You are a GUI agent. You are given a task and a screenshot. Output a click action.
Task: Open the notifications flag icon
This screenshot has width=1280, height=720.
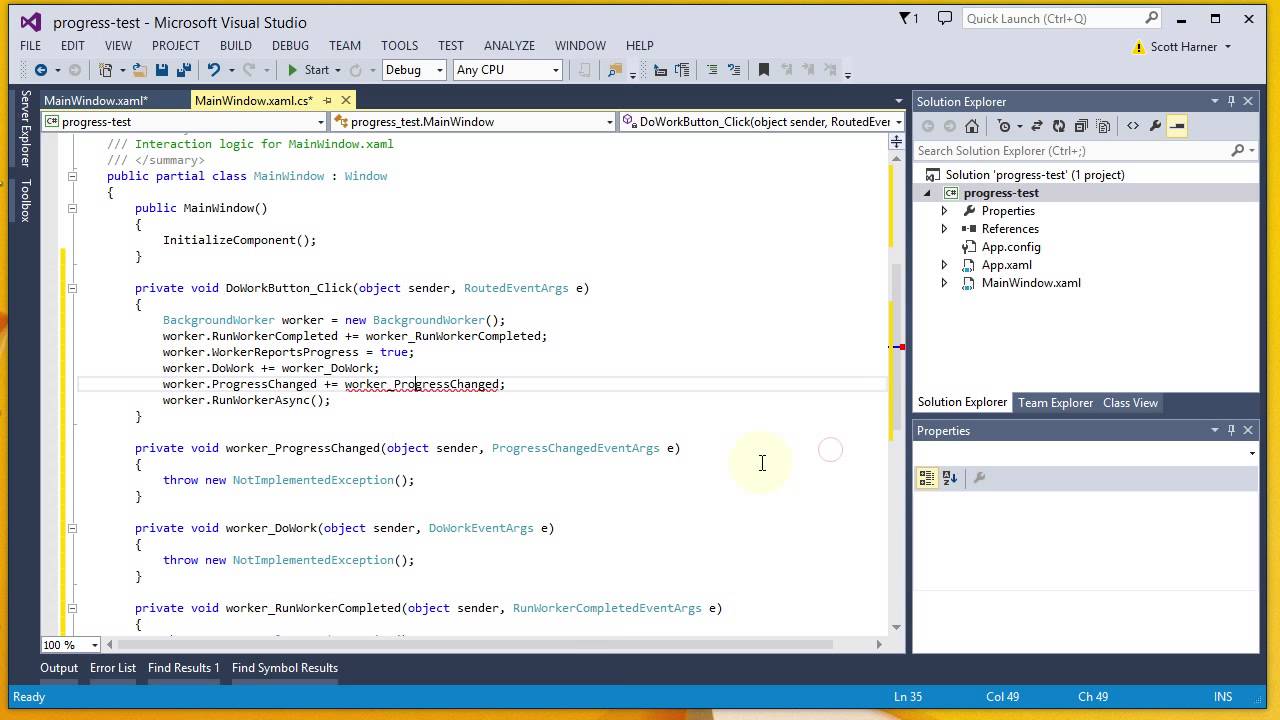908,18
